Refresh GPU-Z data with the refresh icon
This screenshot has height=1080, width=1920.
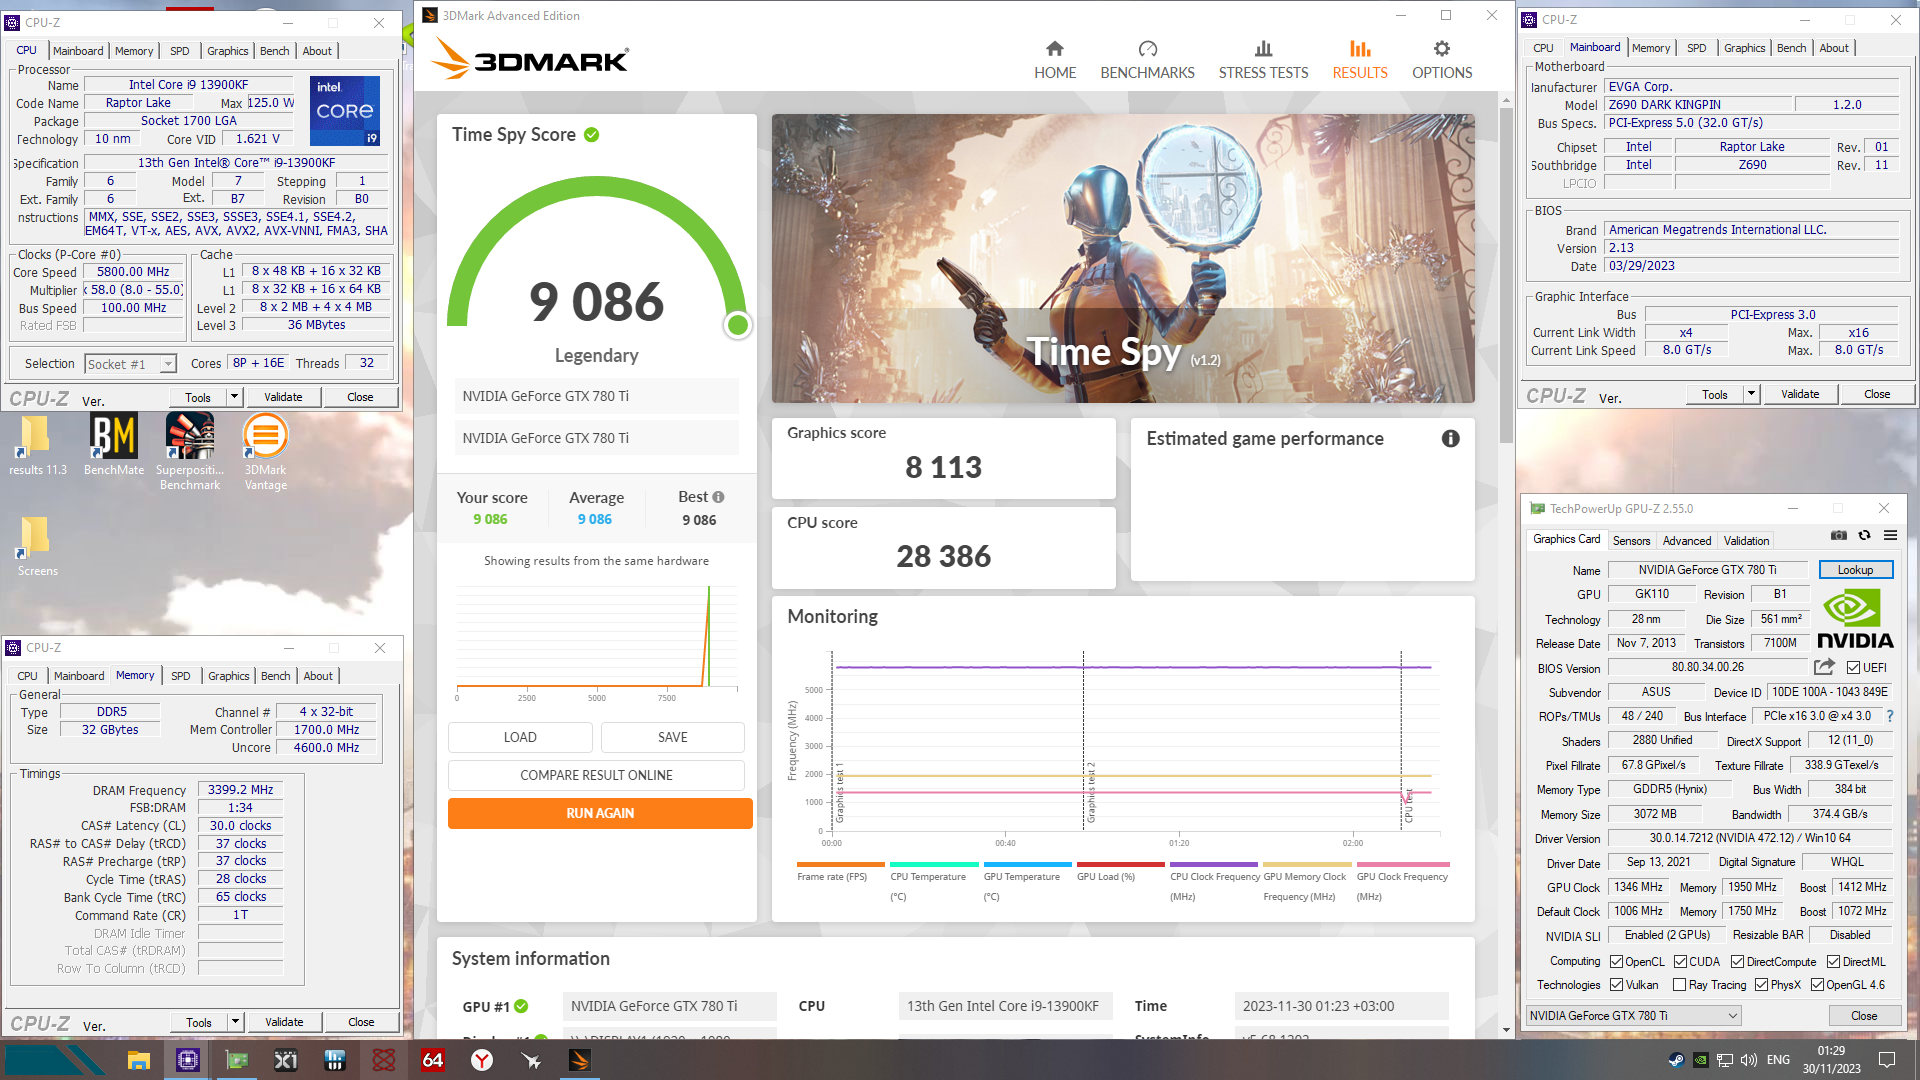(x=1864, y=536)
